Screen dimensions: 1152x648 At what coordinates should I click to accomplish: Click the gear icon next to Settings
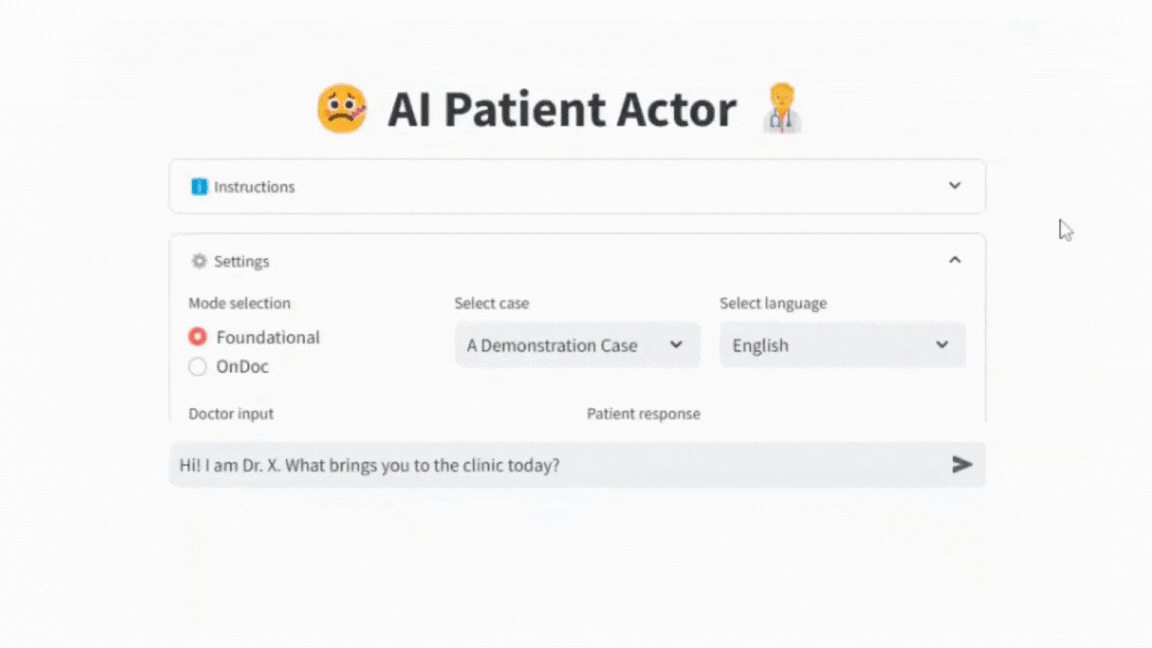(199, 260)
